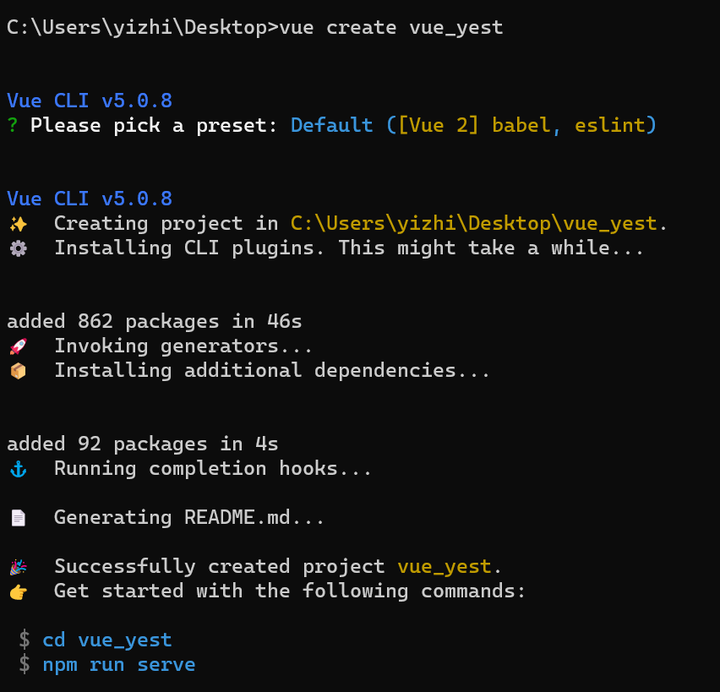Click the sparkles emoji before Creating project
Viewport: 720px width, 692px height.
[x=18, y=224]
